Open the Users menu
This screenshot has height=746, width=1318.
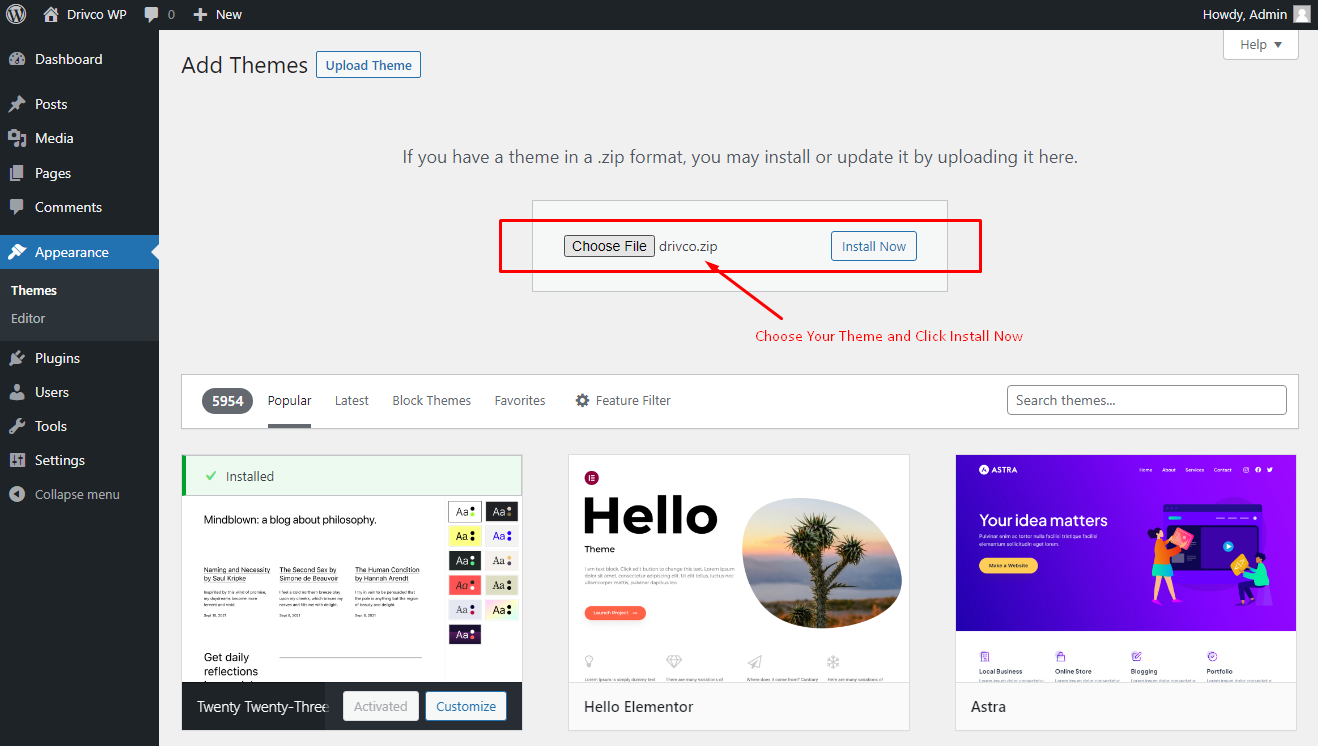coord(79,392)
